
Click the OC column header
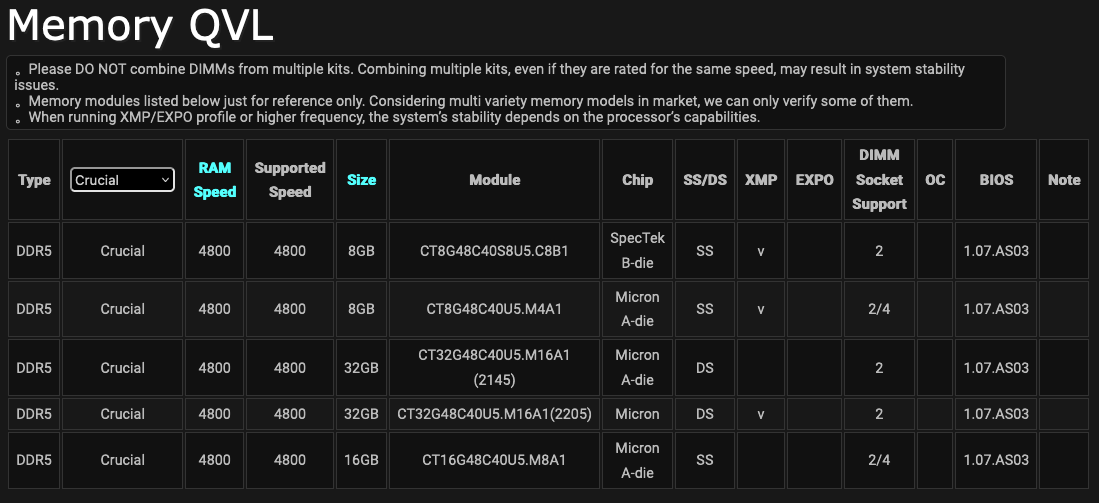[935, 180]
